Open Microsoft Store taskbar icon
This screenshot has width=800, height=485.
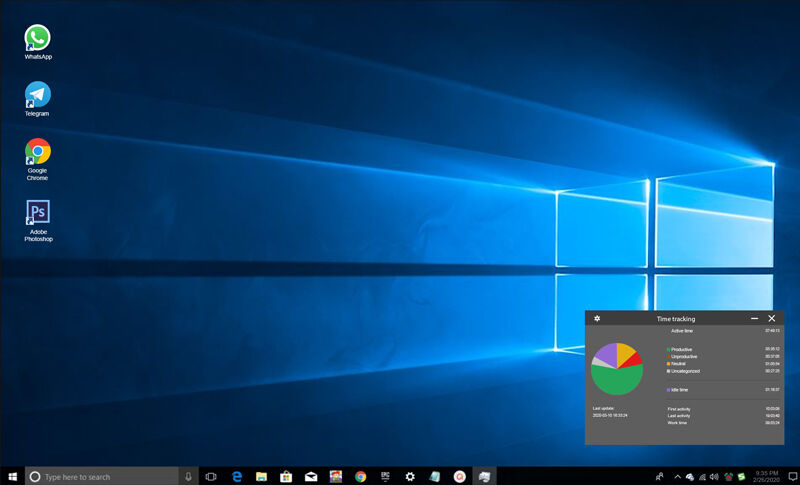pos(286,477)
